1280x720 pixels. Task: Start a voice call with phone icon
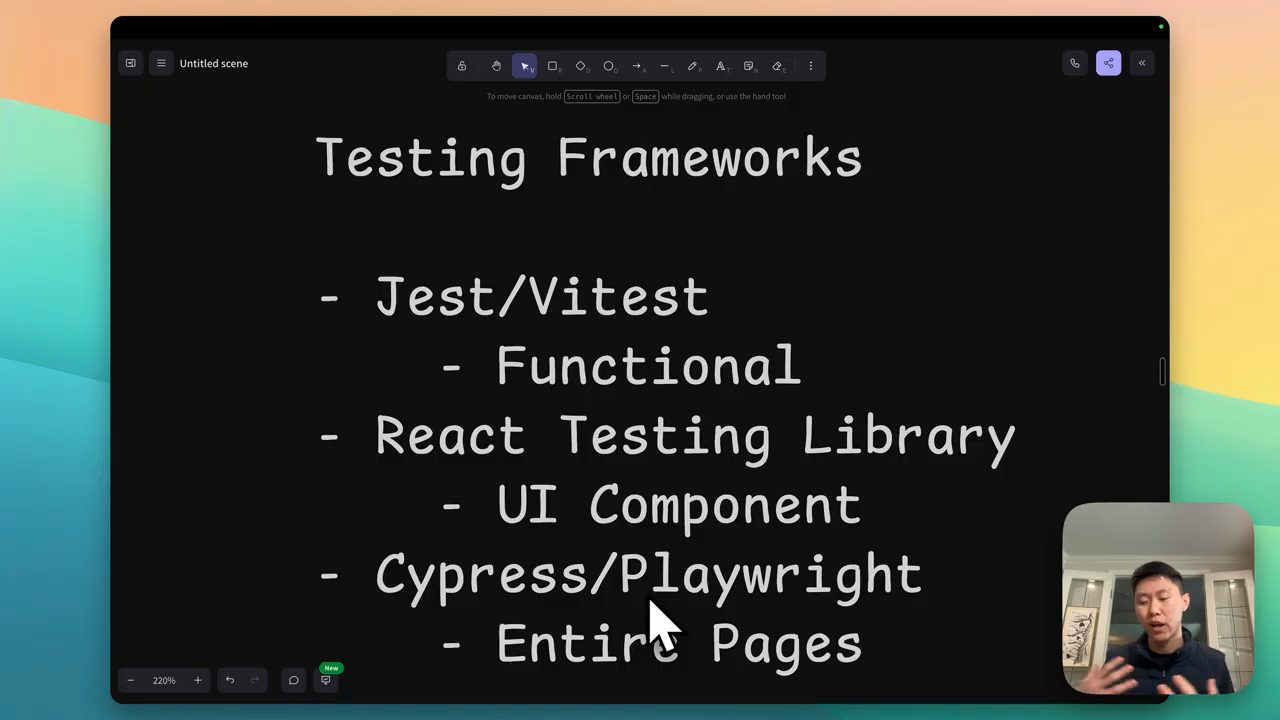click(1075, 63)
